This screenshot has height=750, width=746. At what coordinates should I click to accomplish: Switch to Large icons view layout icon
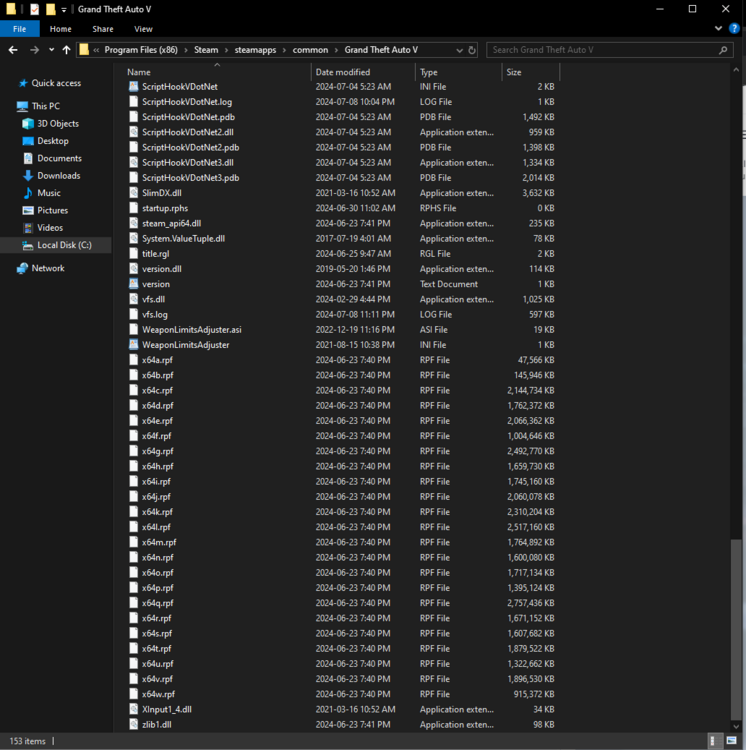[731, 741]
